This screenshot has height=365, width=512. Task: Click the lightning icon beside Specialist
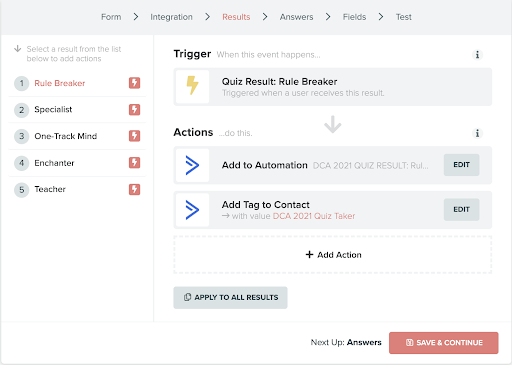(x=134, y=109)
